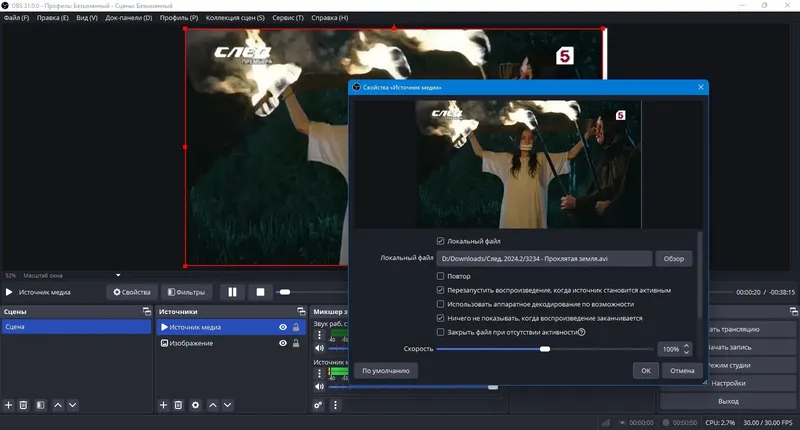This screenshot has height=430, width=800.
Task: Uncheck Локальный файл checkbox
Action: [x=440, y=241]
